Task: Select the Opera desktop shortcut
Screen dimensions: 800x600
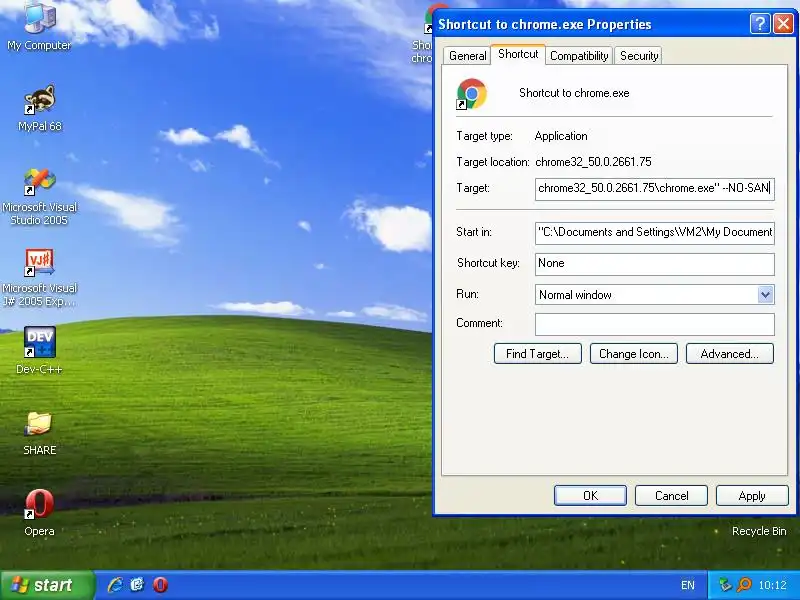Action: coord(39,512)
